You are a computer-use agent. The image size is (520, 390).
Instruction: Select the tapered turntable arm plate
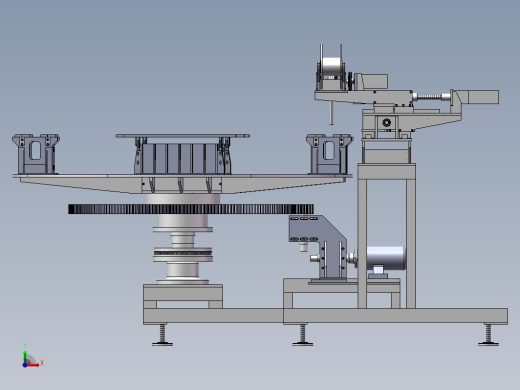183,184
